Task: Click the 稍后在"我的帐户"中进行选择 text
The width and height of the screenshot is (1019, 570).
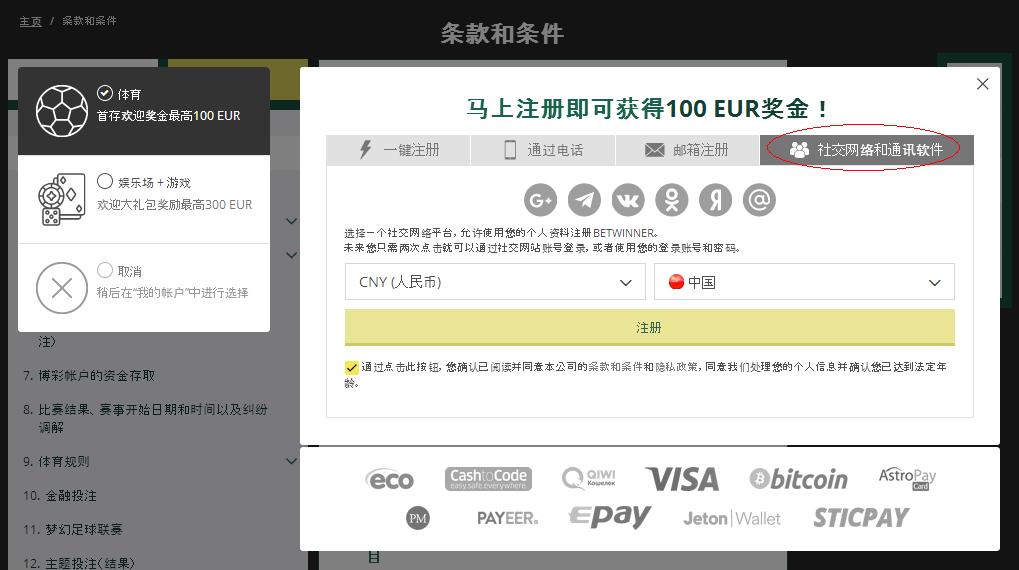Action: pyautogui.click(x=172, y=293)
